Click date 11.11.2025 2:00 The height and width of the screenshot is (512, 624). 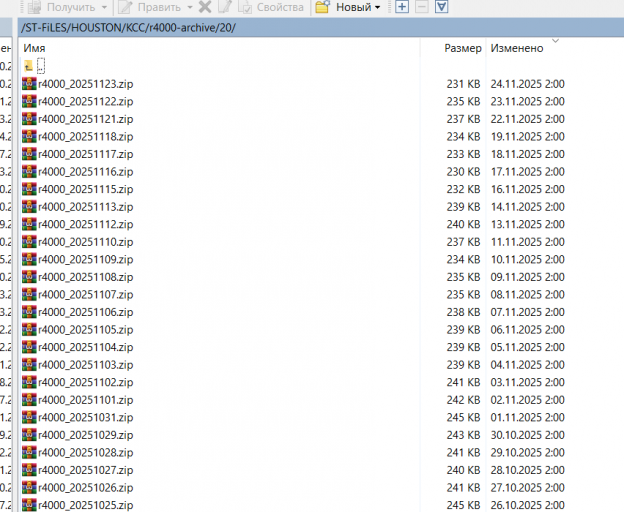click(527, 242)
